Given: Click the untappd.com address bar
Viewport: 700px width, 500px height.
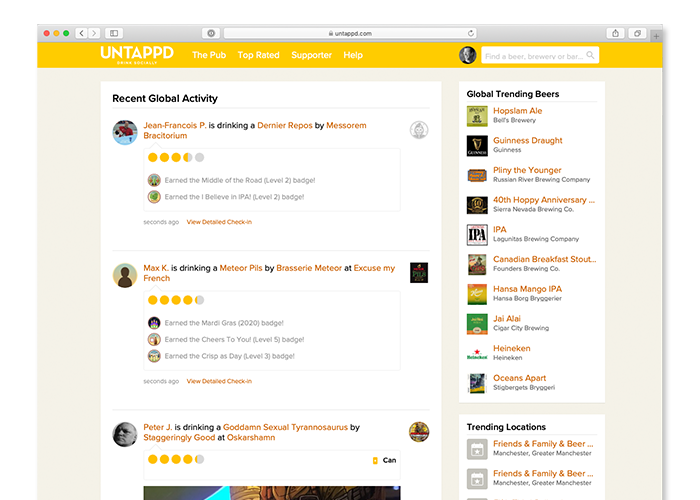Looking at the screenshot, I should (350, 33).
